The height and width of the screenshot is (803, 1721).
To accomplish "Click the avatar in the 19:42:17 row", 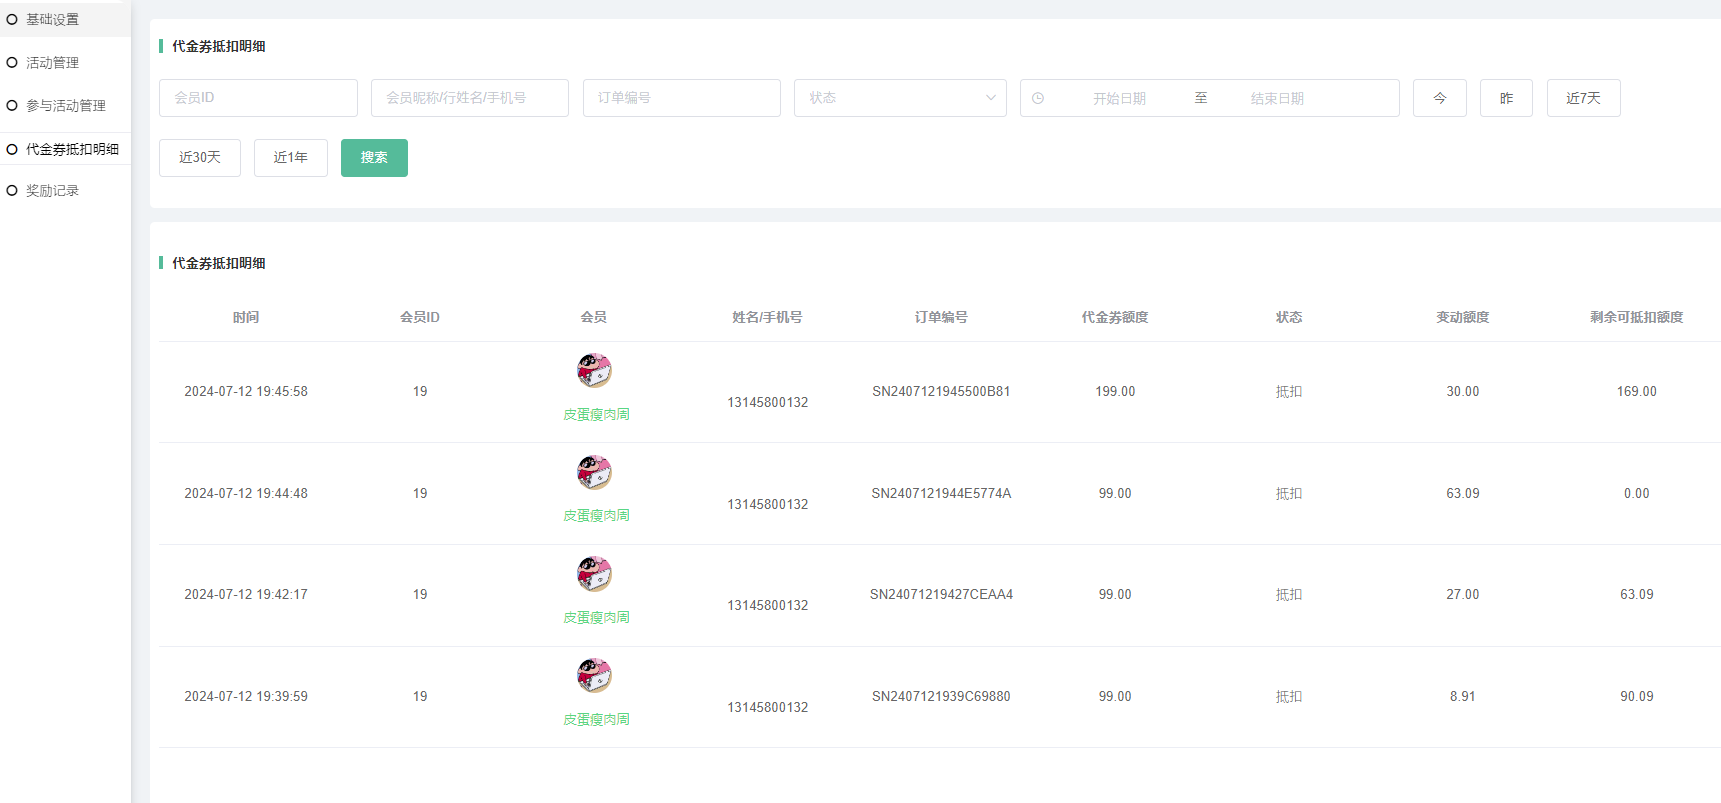I will coord(594,574).
